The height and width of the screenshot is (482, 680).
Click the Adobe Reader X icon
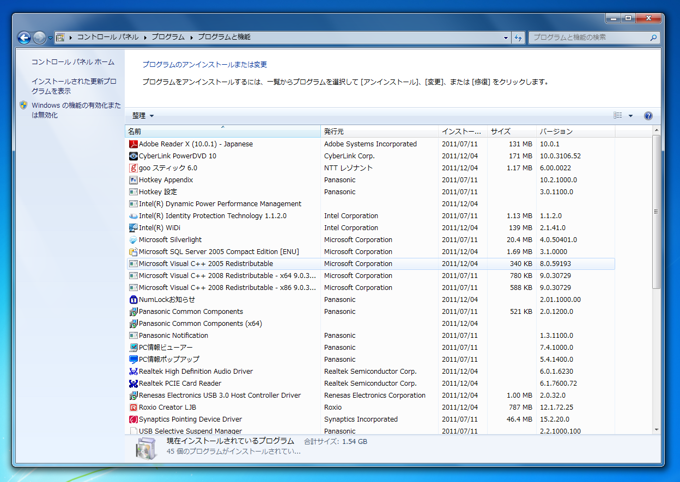[x=133, y=144]
